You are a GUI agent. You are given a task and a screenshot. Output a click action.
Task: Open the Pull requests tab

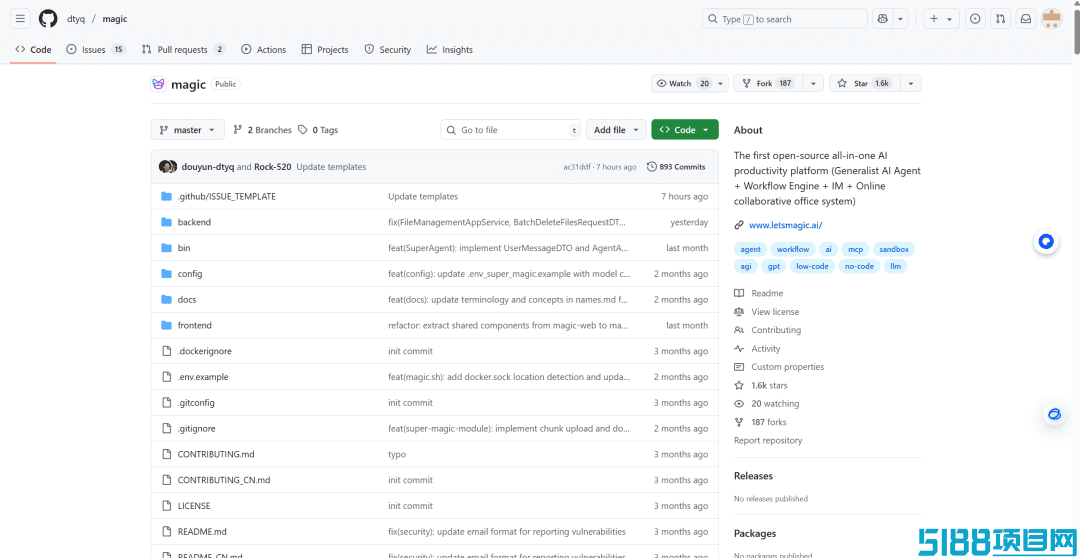click(183, 50)
